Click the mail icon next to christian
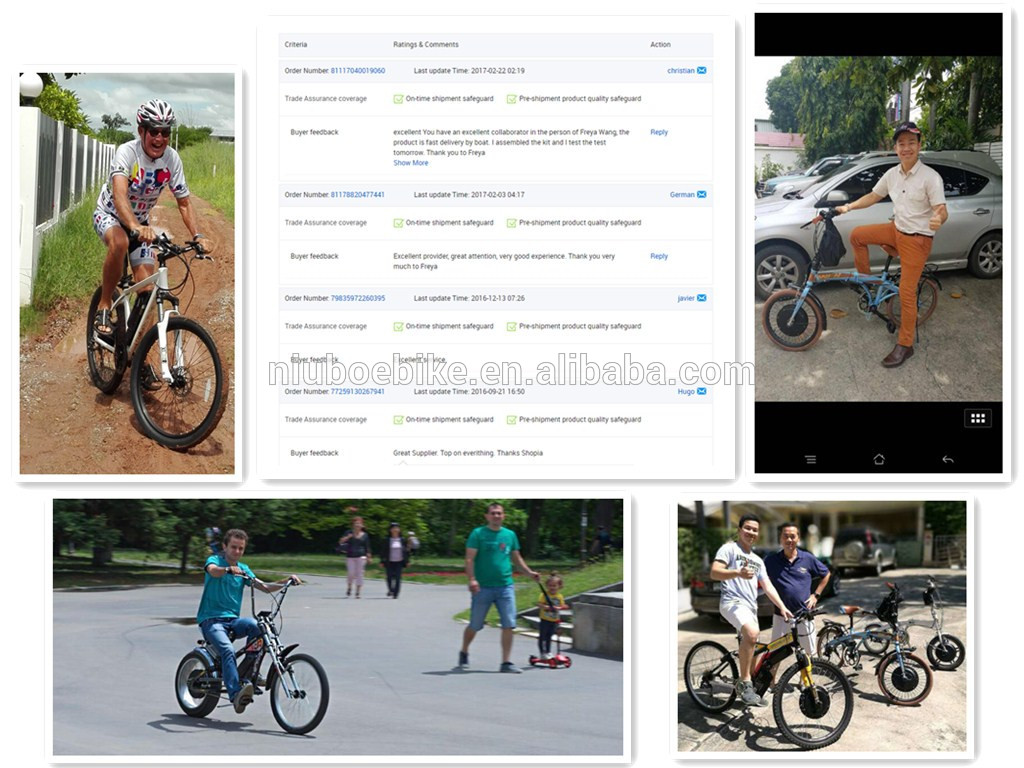Screen dimensions: 1024x768 click(x=701, y=71)
